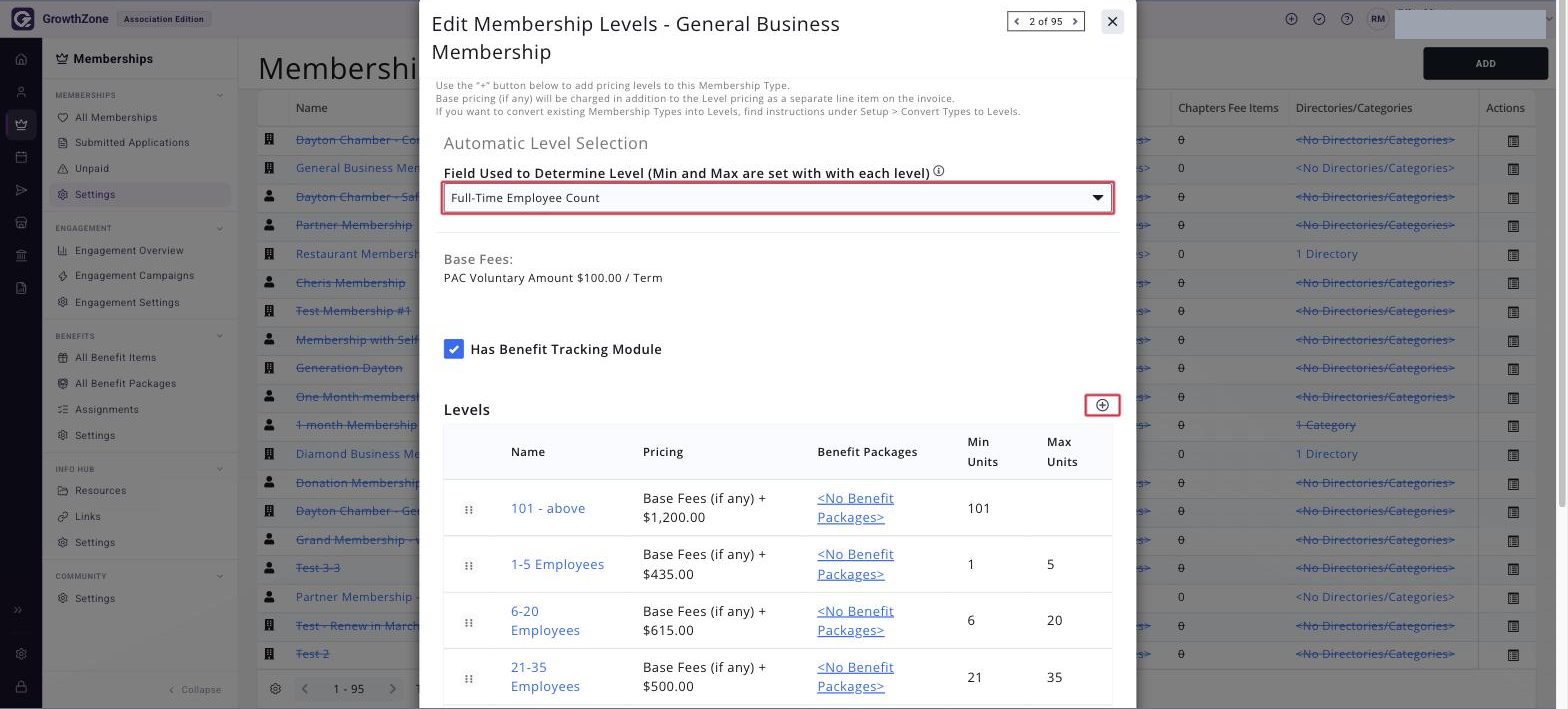The width and height of the screenshot is (1568, 709).
Task: Click the Directories/Categories column header
Action: tap(1354, 108)
